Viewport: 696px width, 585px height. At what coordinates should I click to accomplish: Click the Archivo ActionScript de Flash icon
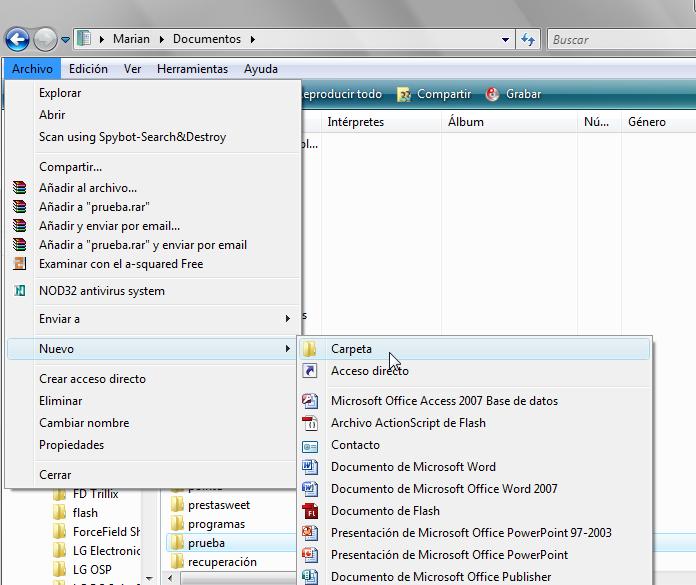[309, 423]
